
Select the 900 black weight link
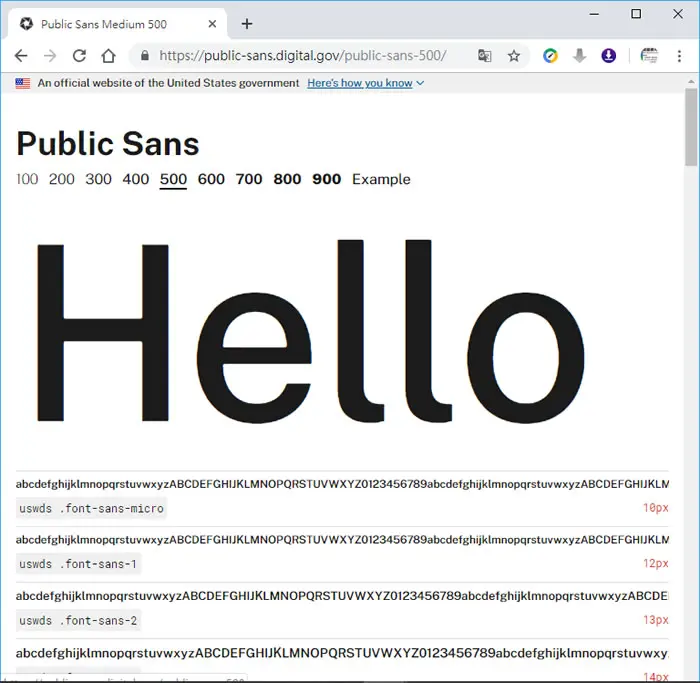pyautogui.click(x=327, y=179)
